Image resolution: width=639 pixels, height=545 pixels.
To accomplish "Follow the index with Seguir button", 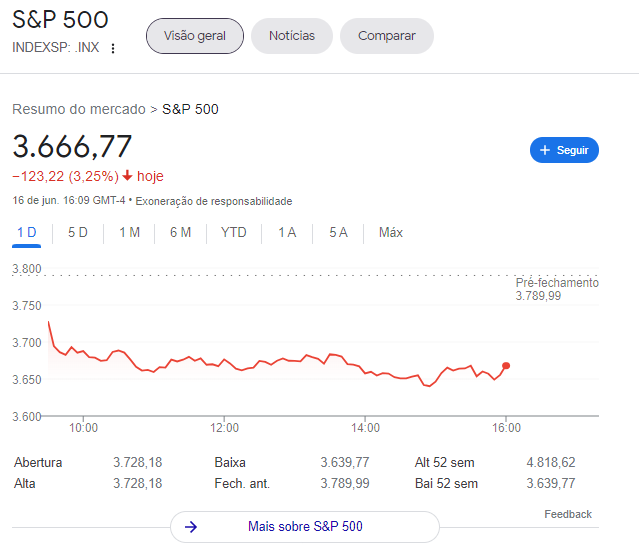I will pos(564,150).
